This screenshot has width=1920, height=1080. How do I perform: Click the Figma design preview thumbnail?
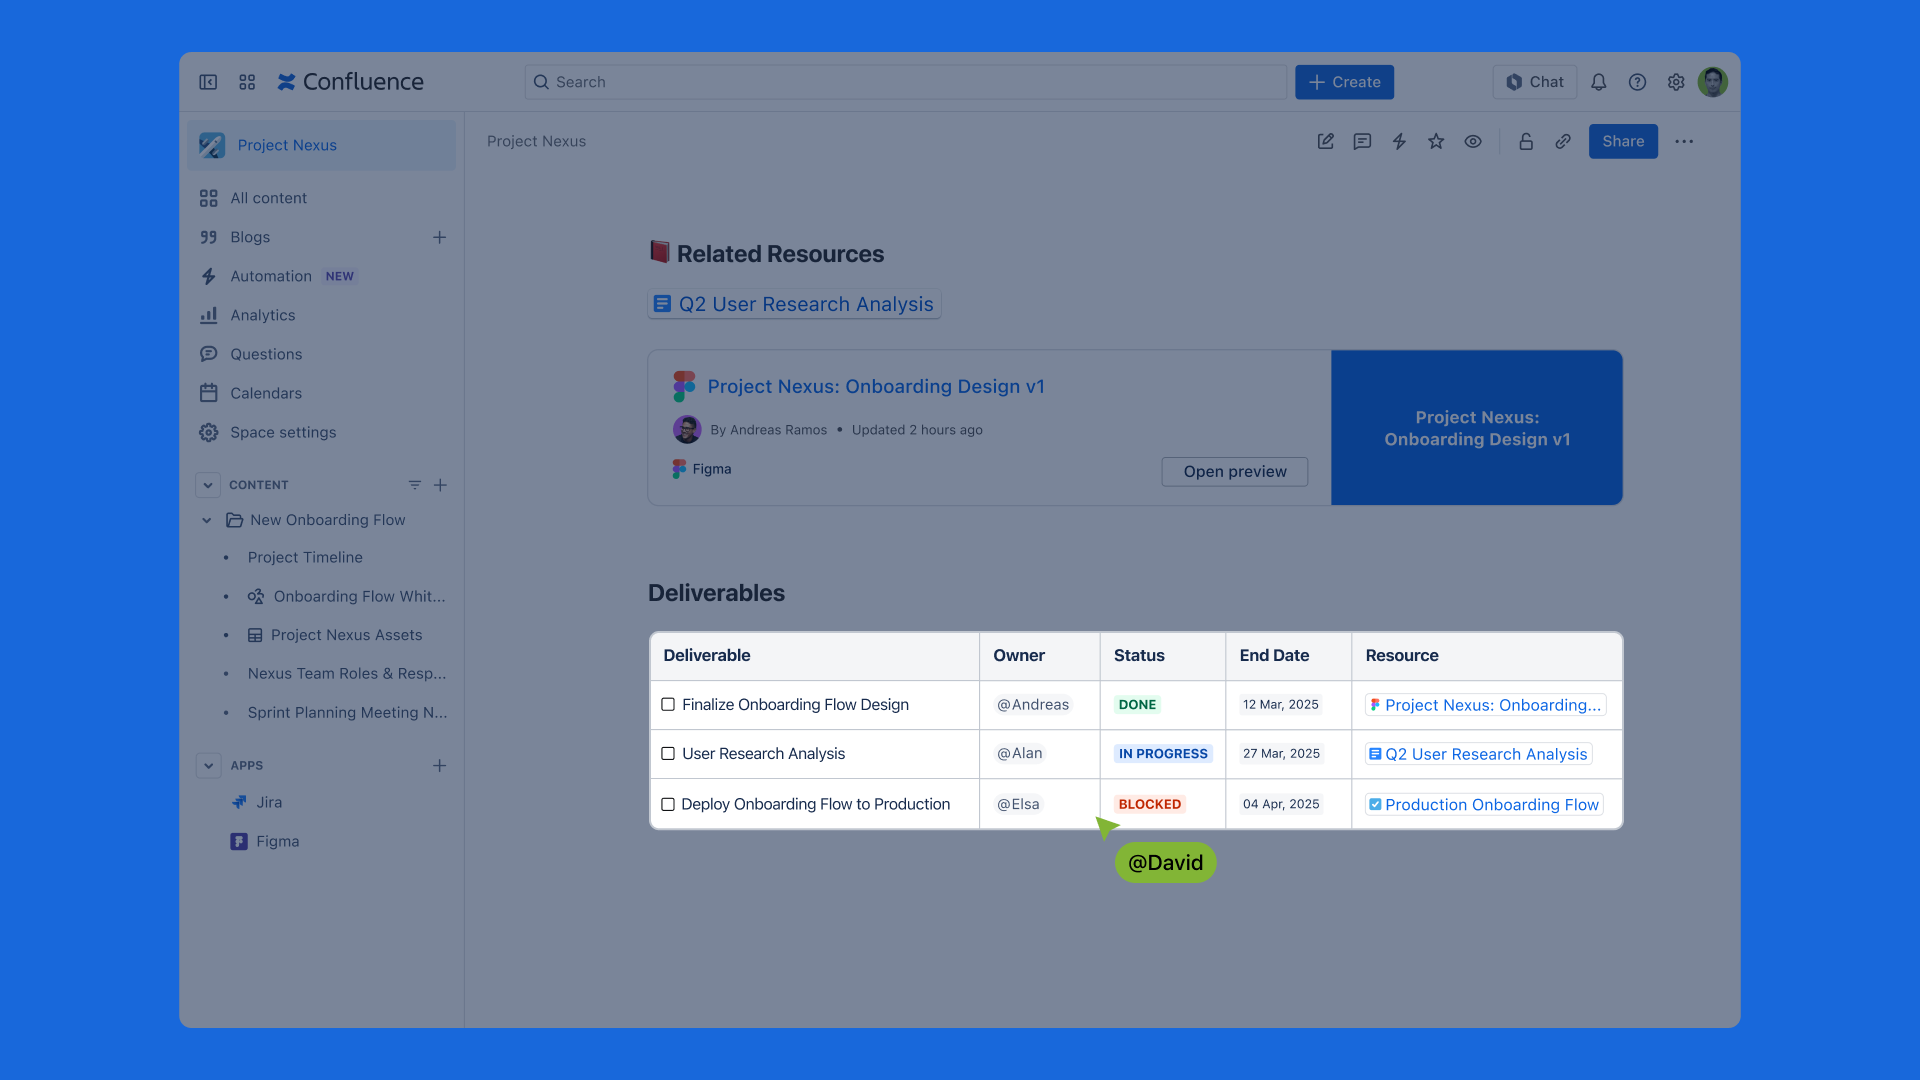[x=1476, y=428]
